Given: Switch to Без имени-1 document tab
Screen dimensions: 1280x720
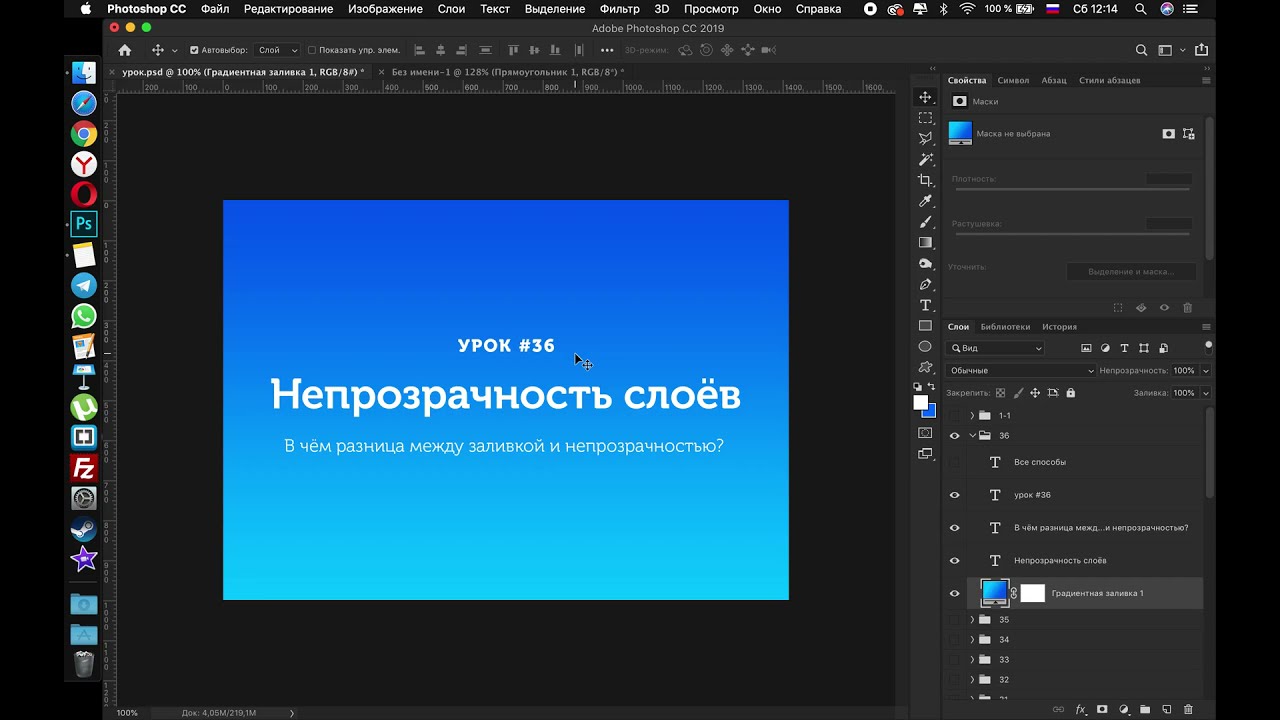Looking at the screenshot, I should 507,72.
